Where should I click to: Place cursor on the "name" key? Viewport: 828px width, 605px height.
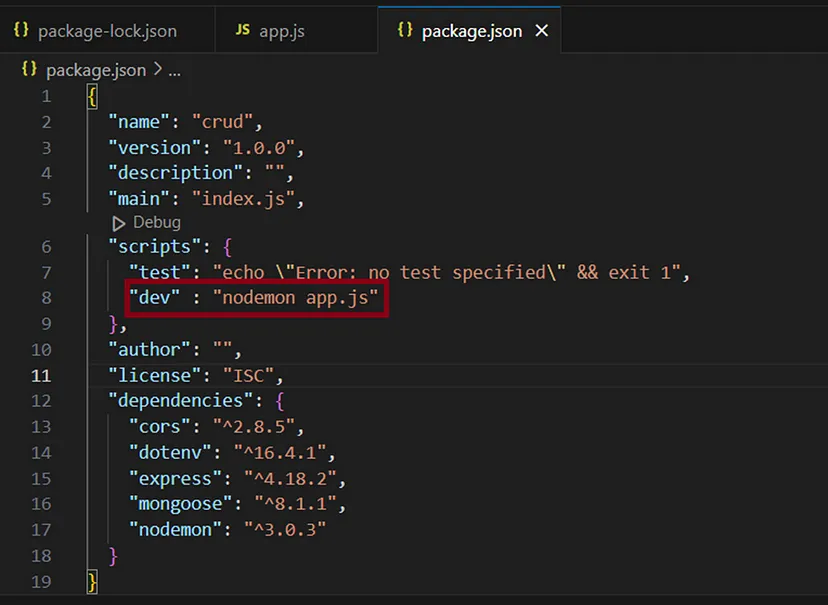click(x=139, y=122)
